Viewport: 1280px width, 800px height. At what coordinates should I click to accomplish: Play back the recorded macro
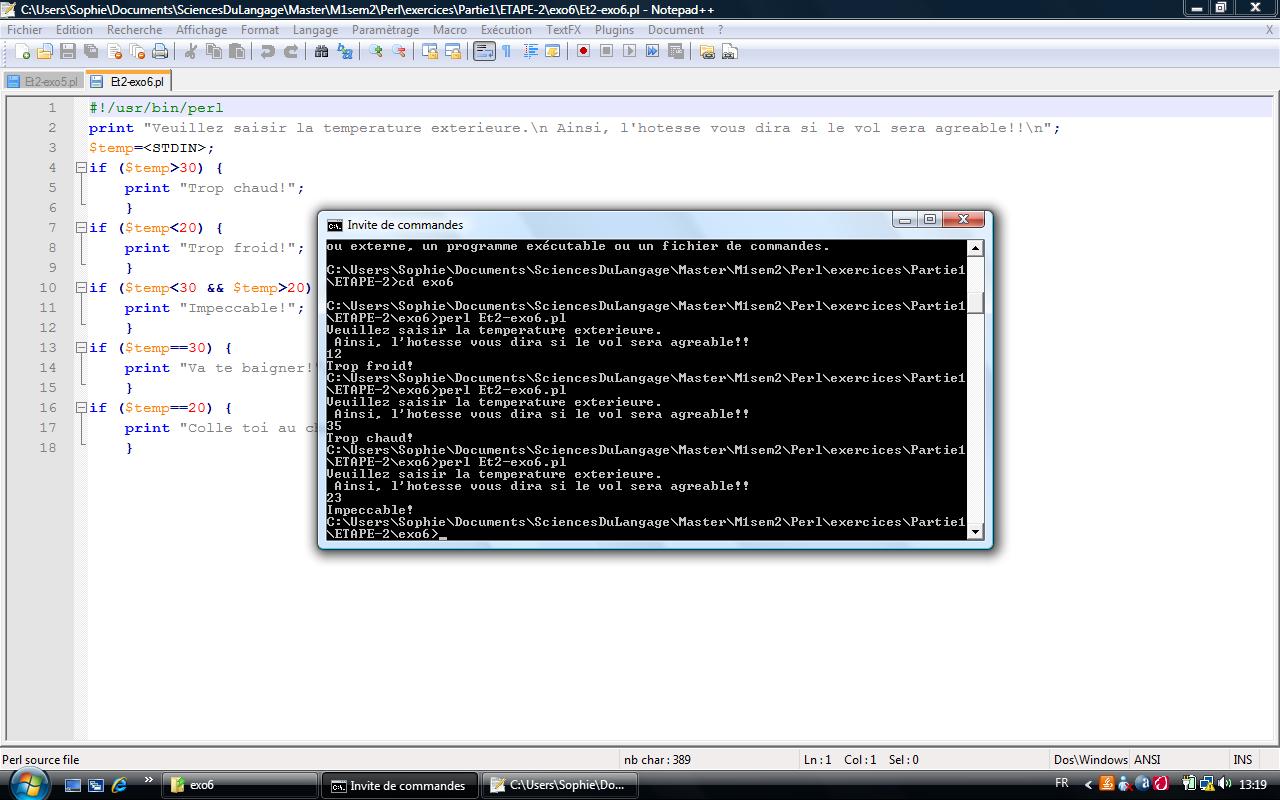click(x=629, y=52)
